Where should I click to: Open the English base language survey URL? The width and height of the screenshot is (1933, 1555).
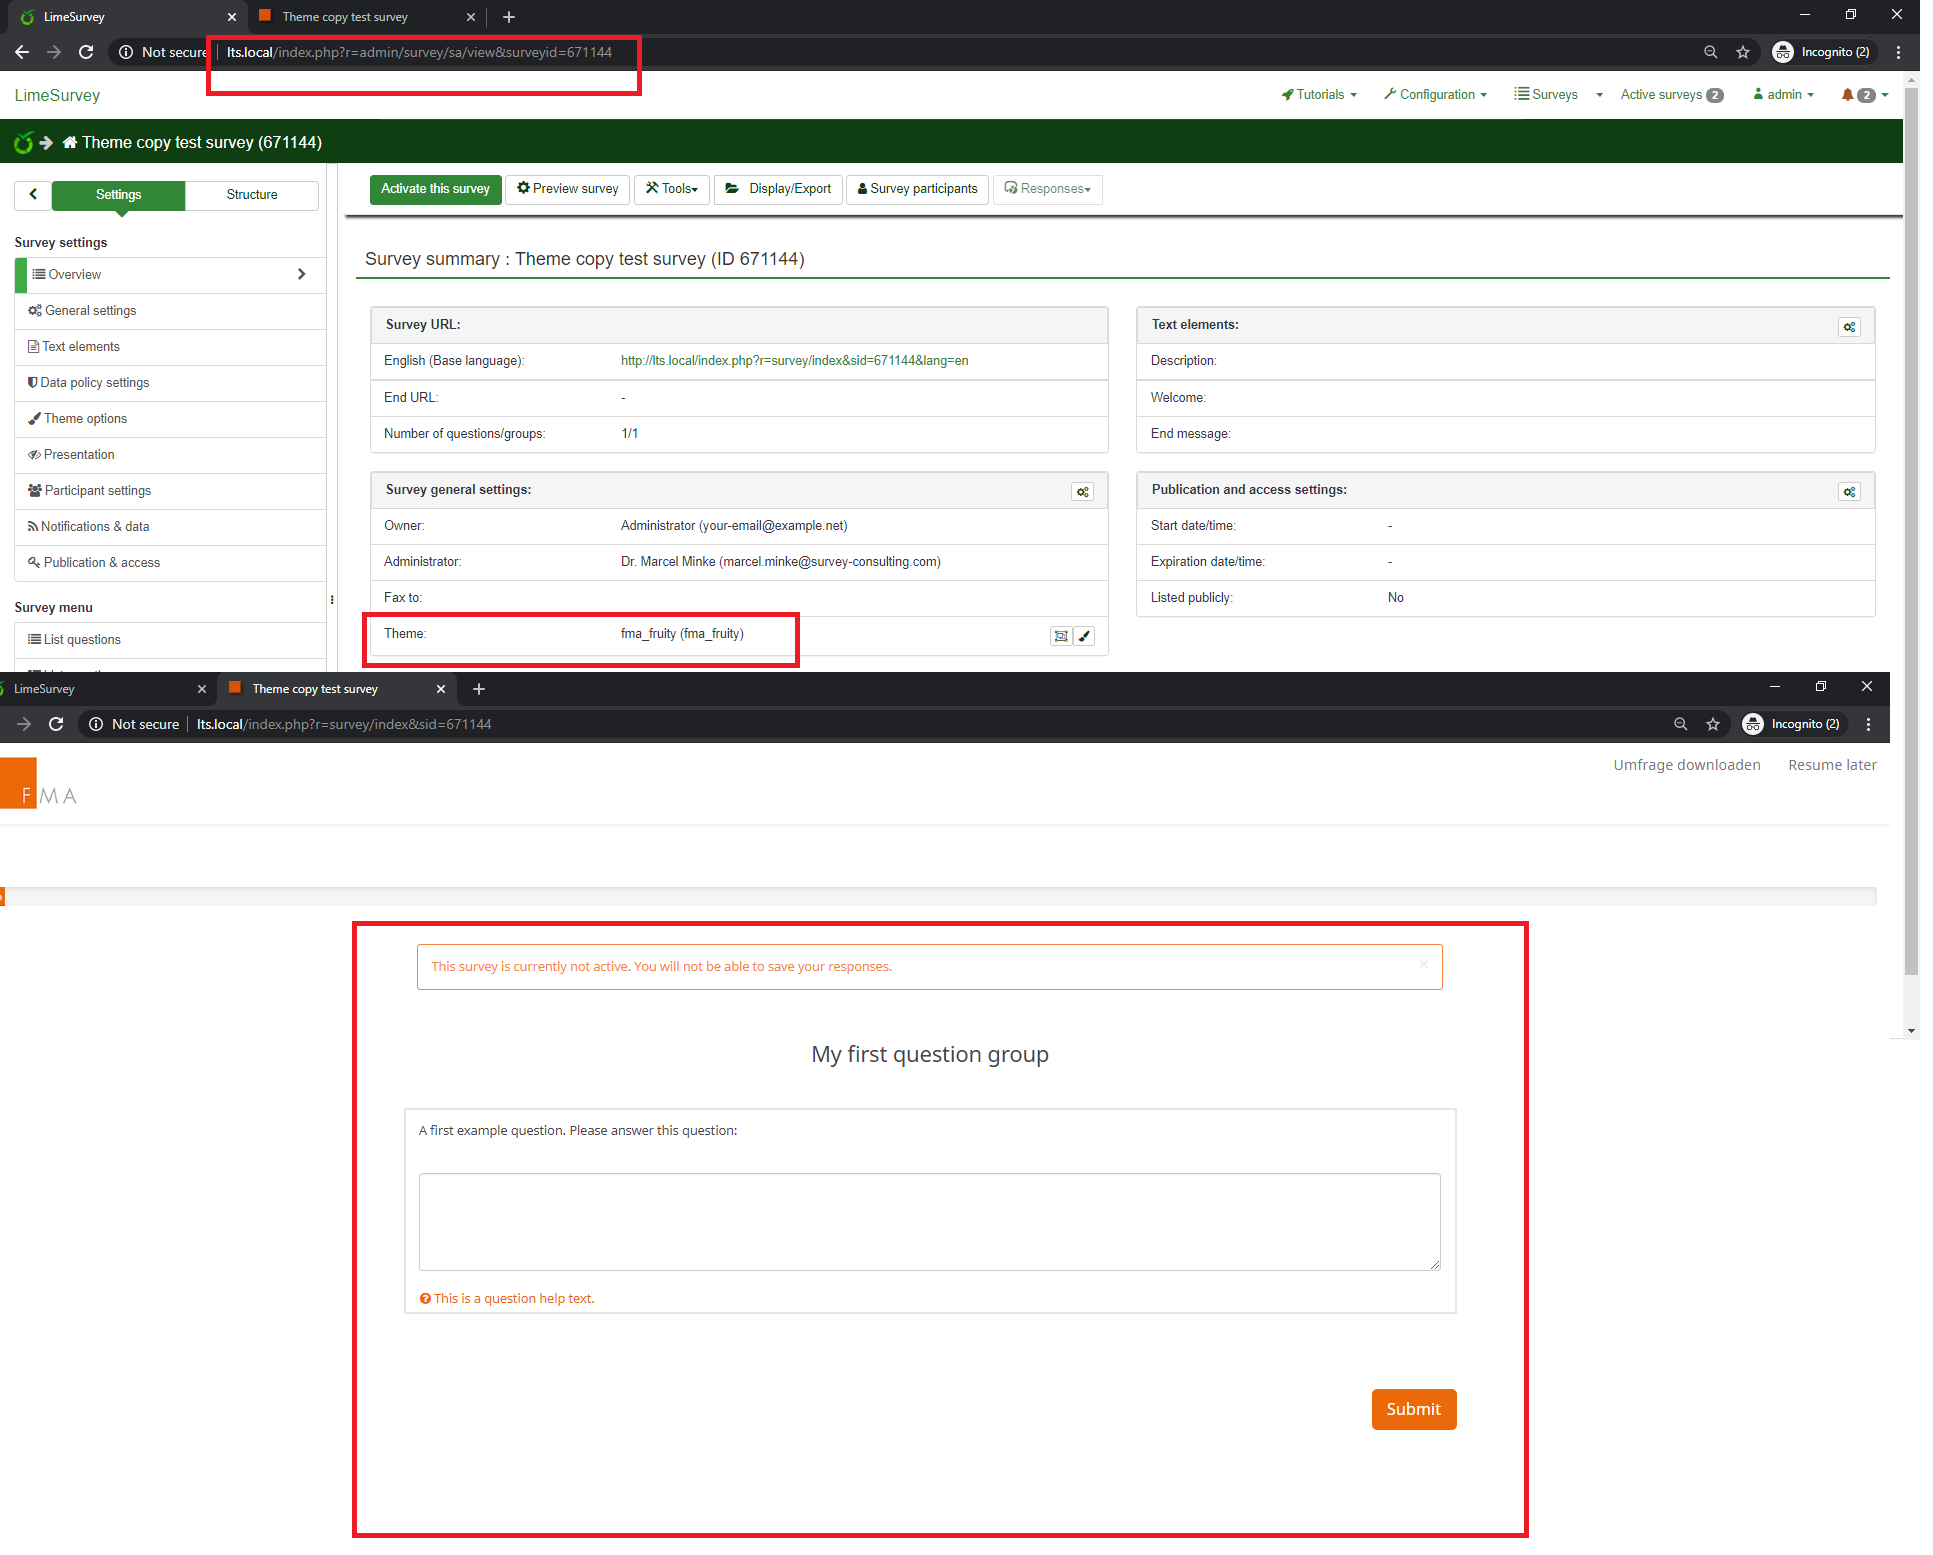(x=794, y=361)
